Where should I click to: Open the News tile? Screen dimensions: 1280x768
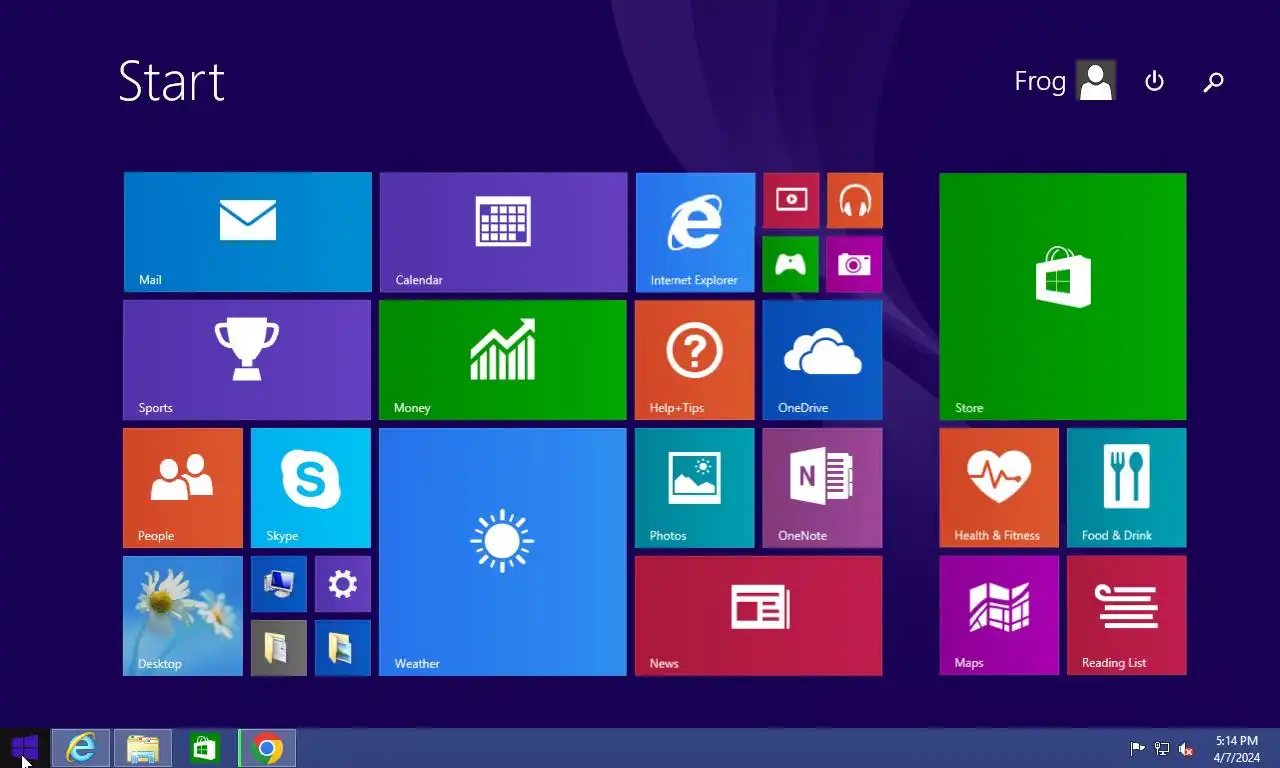point(759,616)
